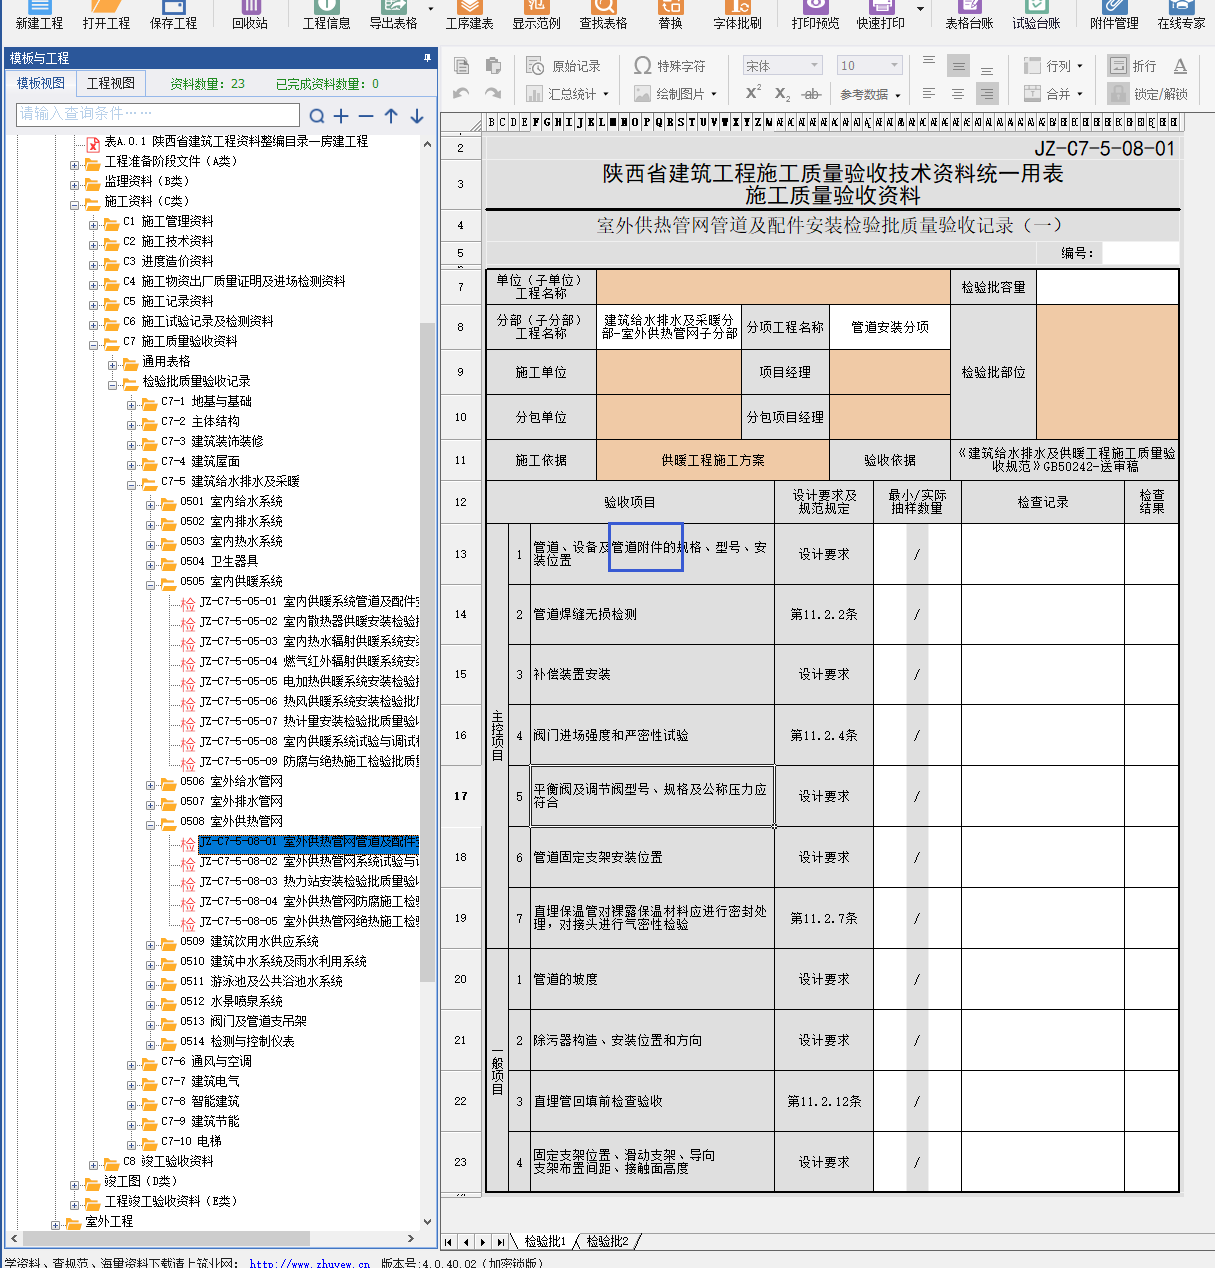Open the 表格台账 ledger
This screenshot has height=1268, width=1215.
(x=969, y=15)
